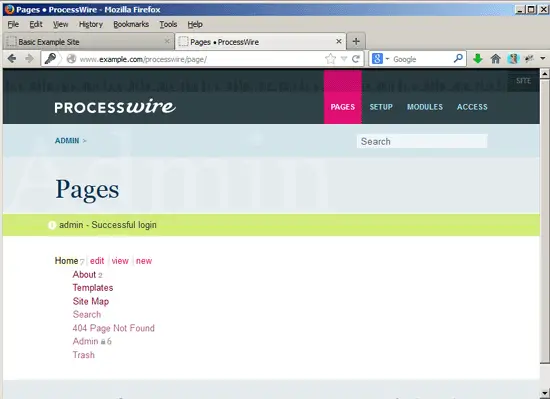
Task: Click the ProcessWire logo
Action: tap(115, 106)
